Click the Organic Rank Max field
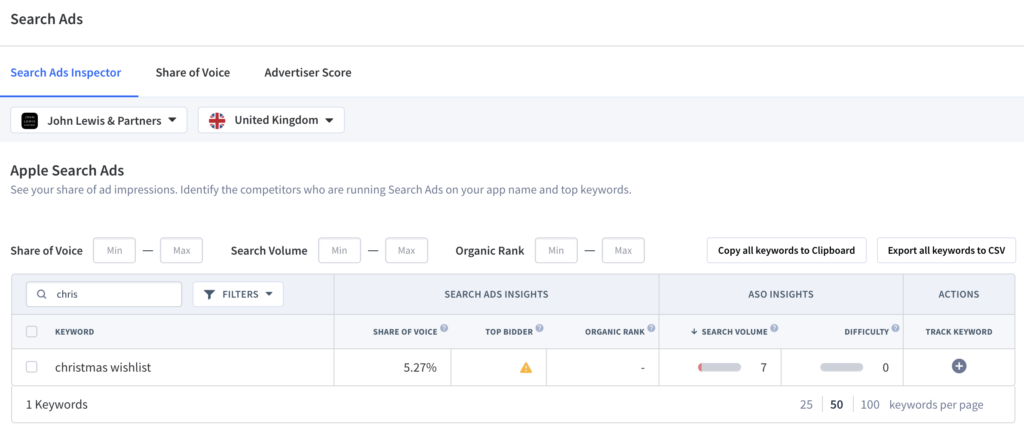The width and height of the screenshot is (1024, 437). [623, 250]
